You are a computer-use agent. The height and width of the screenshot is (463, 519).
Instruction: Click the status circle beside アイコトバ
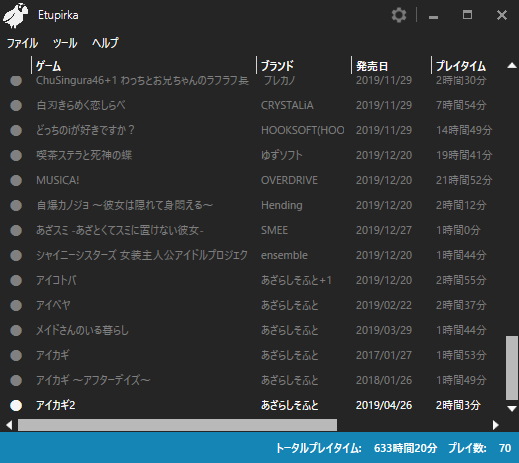[x=16, y=280]
